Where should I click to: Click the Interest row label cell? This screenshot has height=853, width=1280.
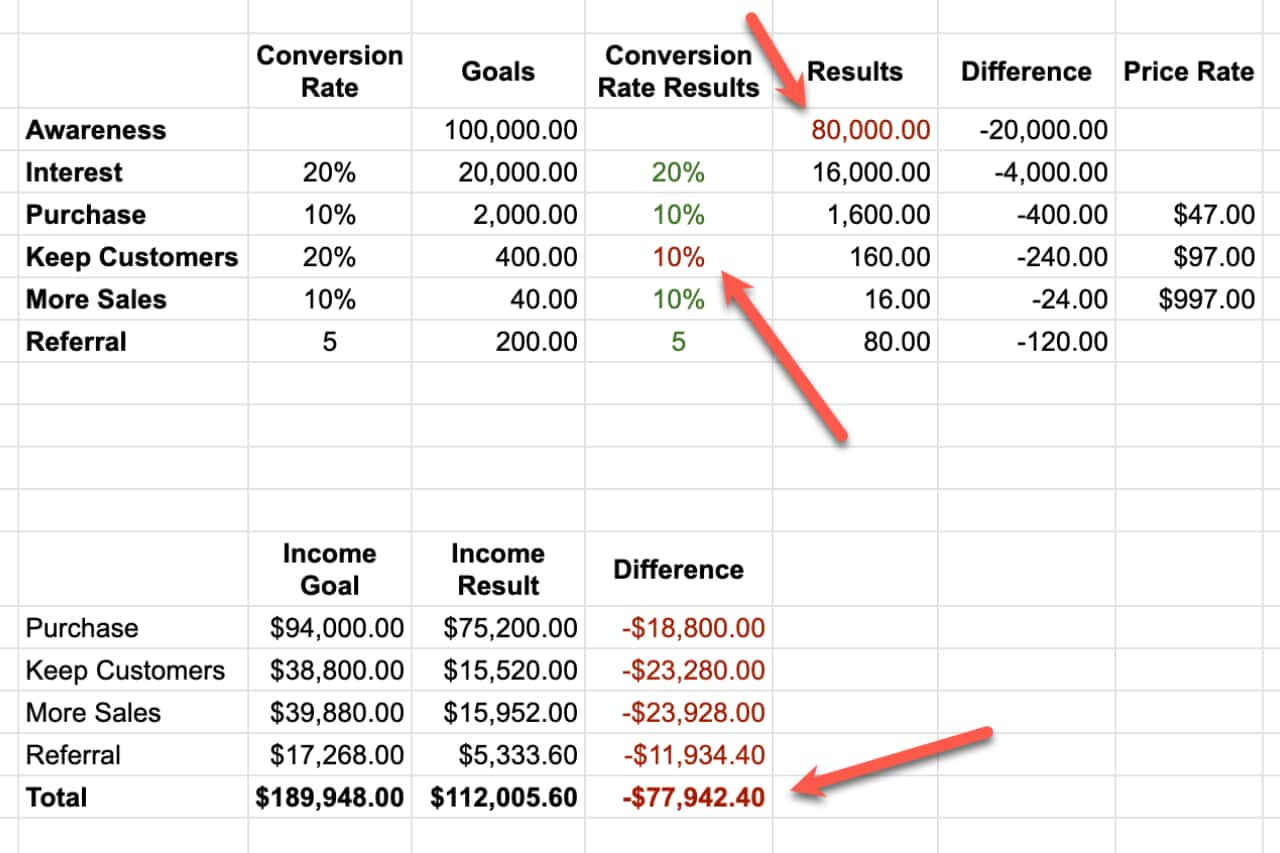(x=75, y=172)
